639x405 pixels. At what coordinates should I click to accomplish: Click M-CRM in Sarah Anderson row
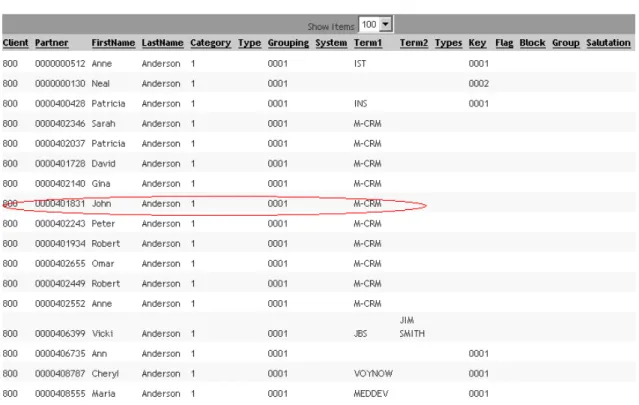367,123
